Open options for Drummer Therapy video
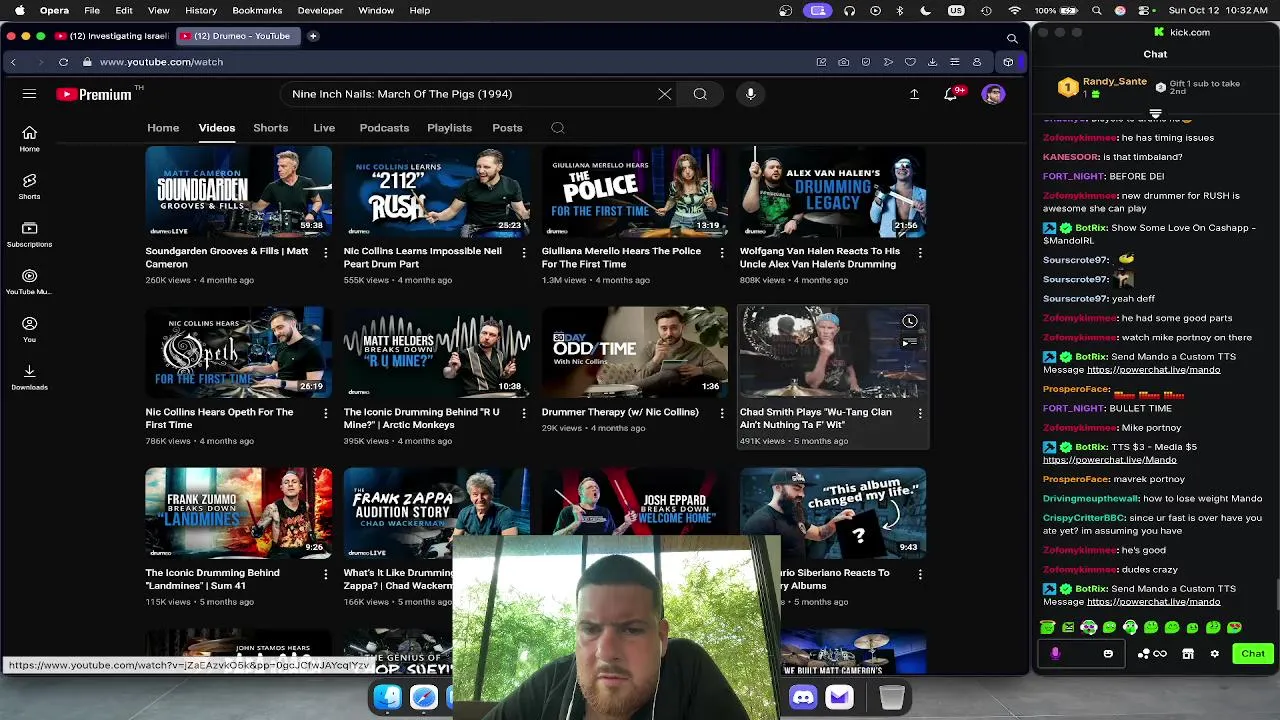The width and height of the screenshot is (1280, 720). (x=722, y=413)
